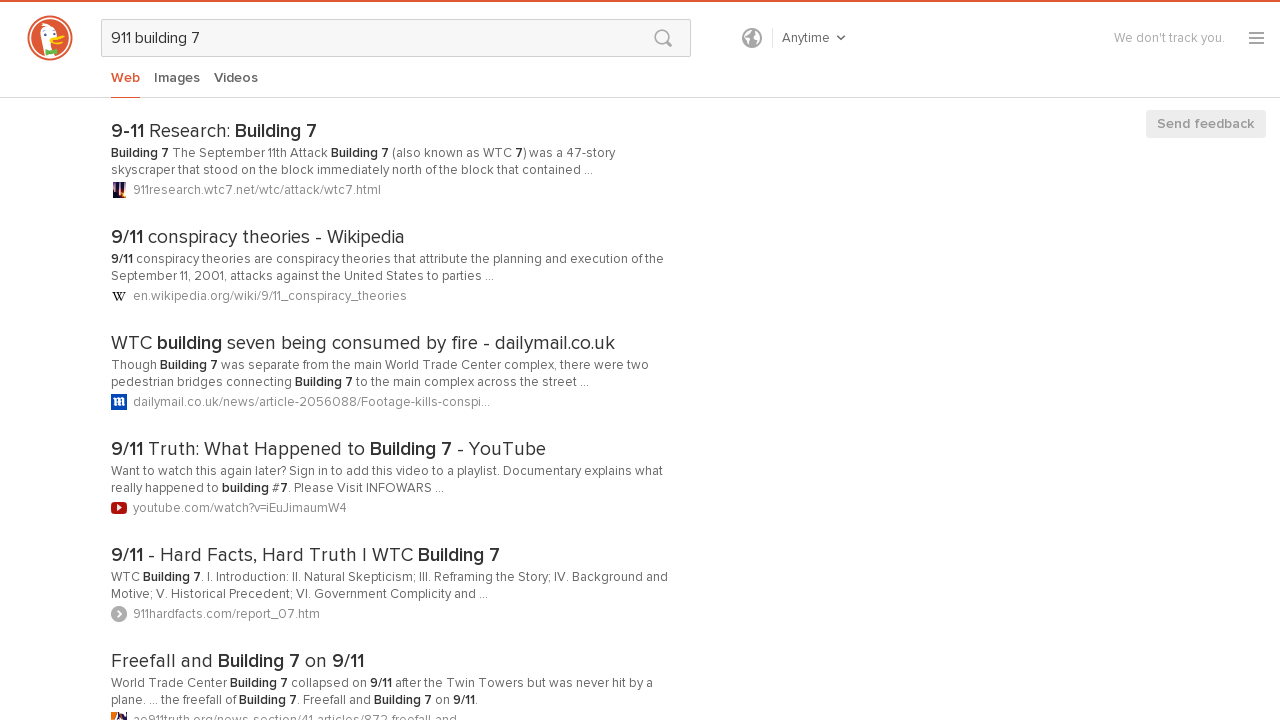Viewport: 1280px width, 720px height.
Task: Open the hamburger menu icon
Action: click(1257, 38)
